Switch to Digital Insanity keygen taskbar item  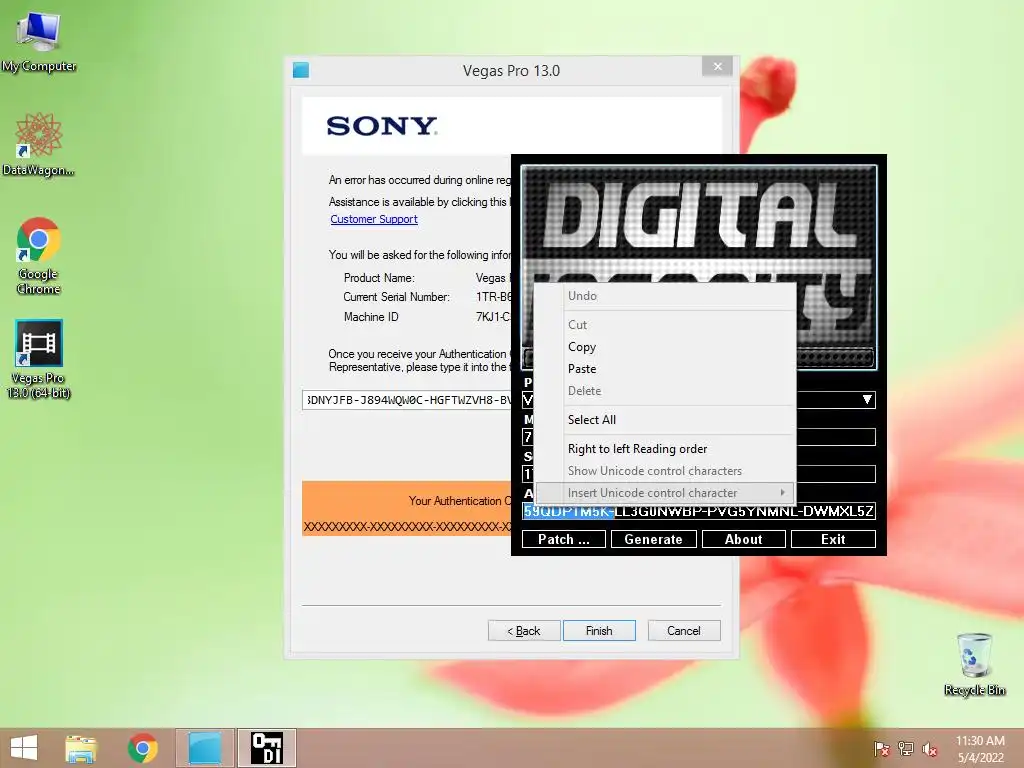point(267,748)
